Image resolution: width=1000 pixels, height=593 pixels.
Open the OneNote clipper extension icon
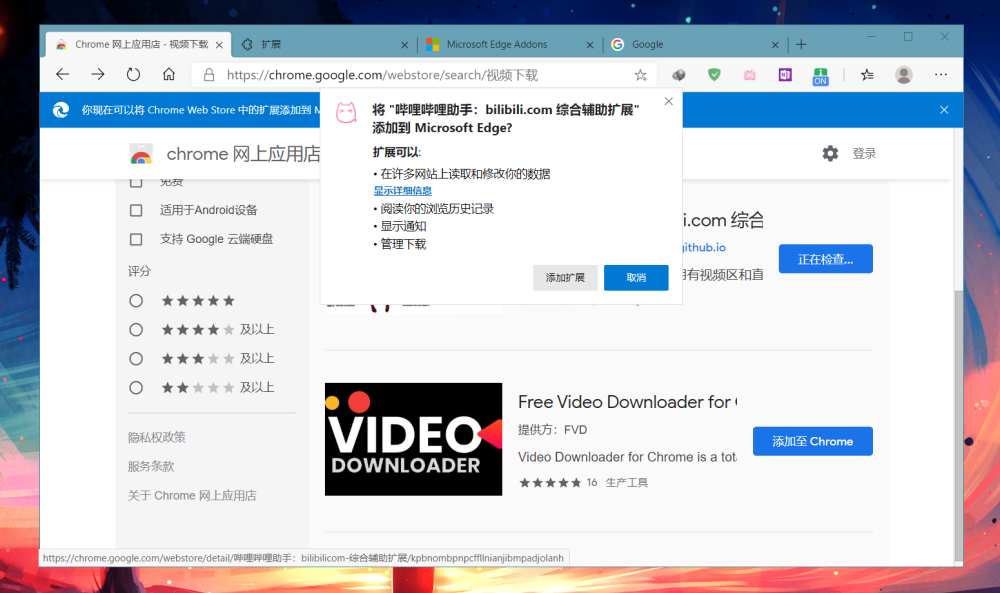(785, 75)
